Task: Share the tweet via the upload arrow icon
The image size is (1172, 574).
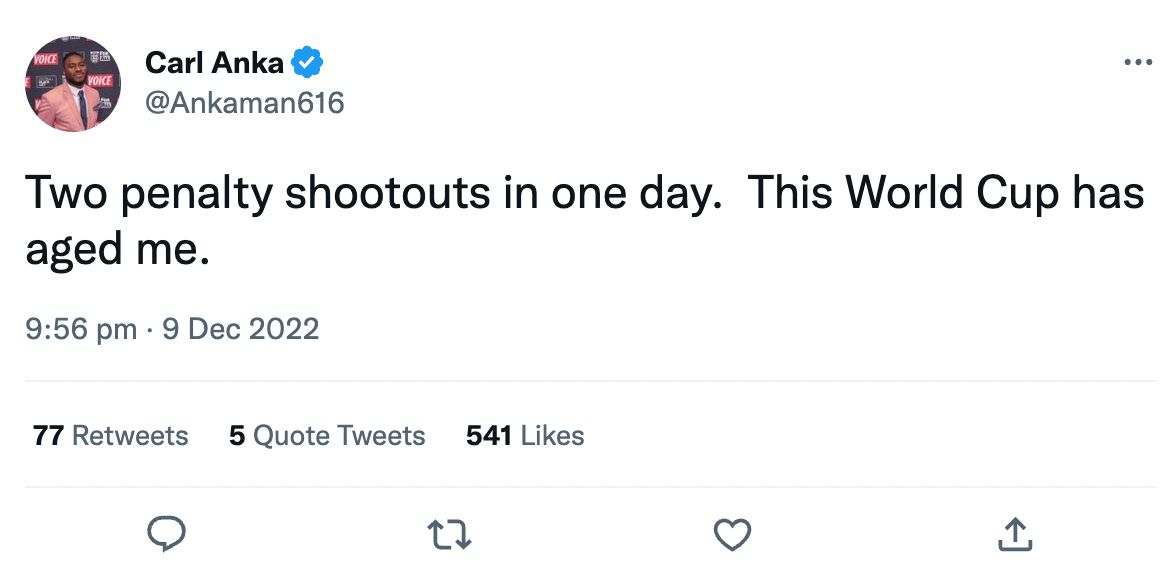Action: pos(1014,535)
